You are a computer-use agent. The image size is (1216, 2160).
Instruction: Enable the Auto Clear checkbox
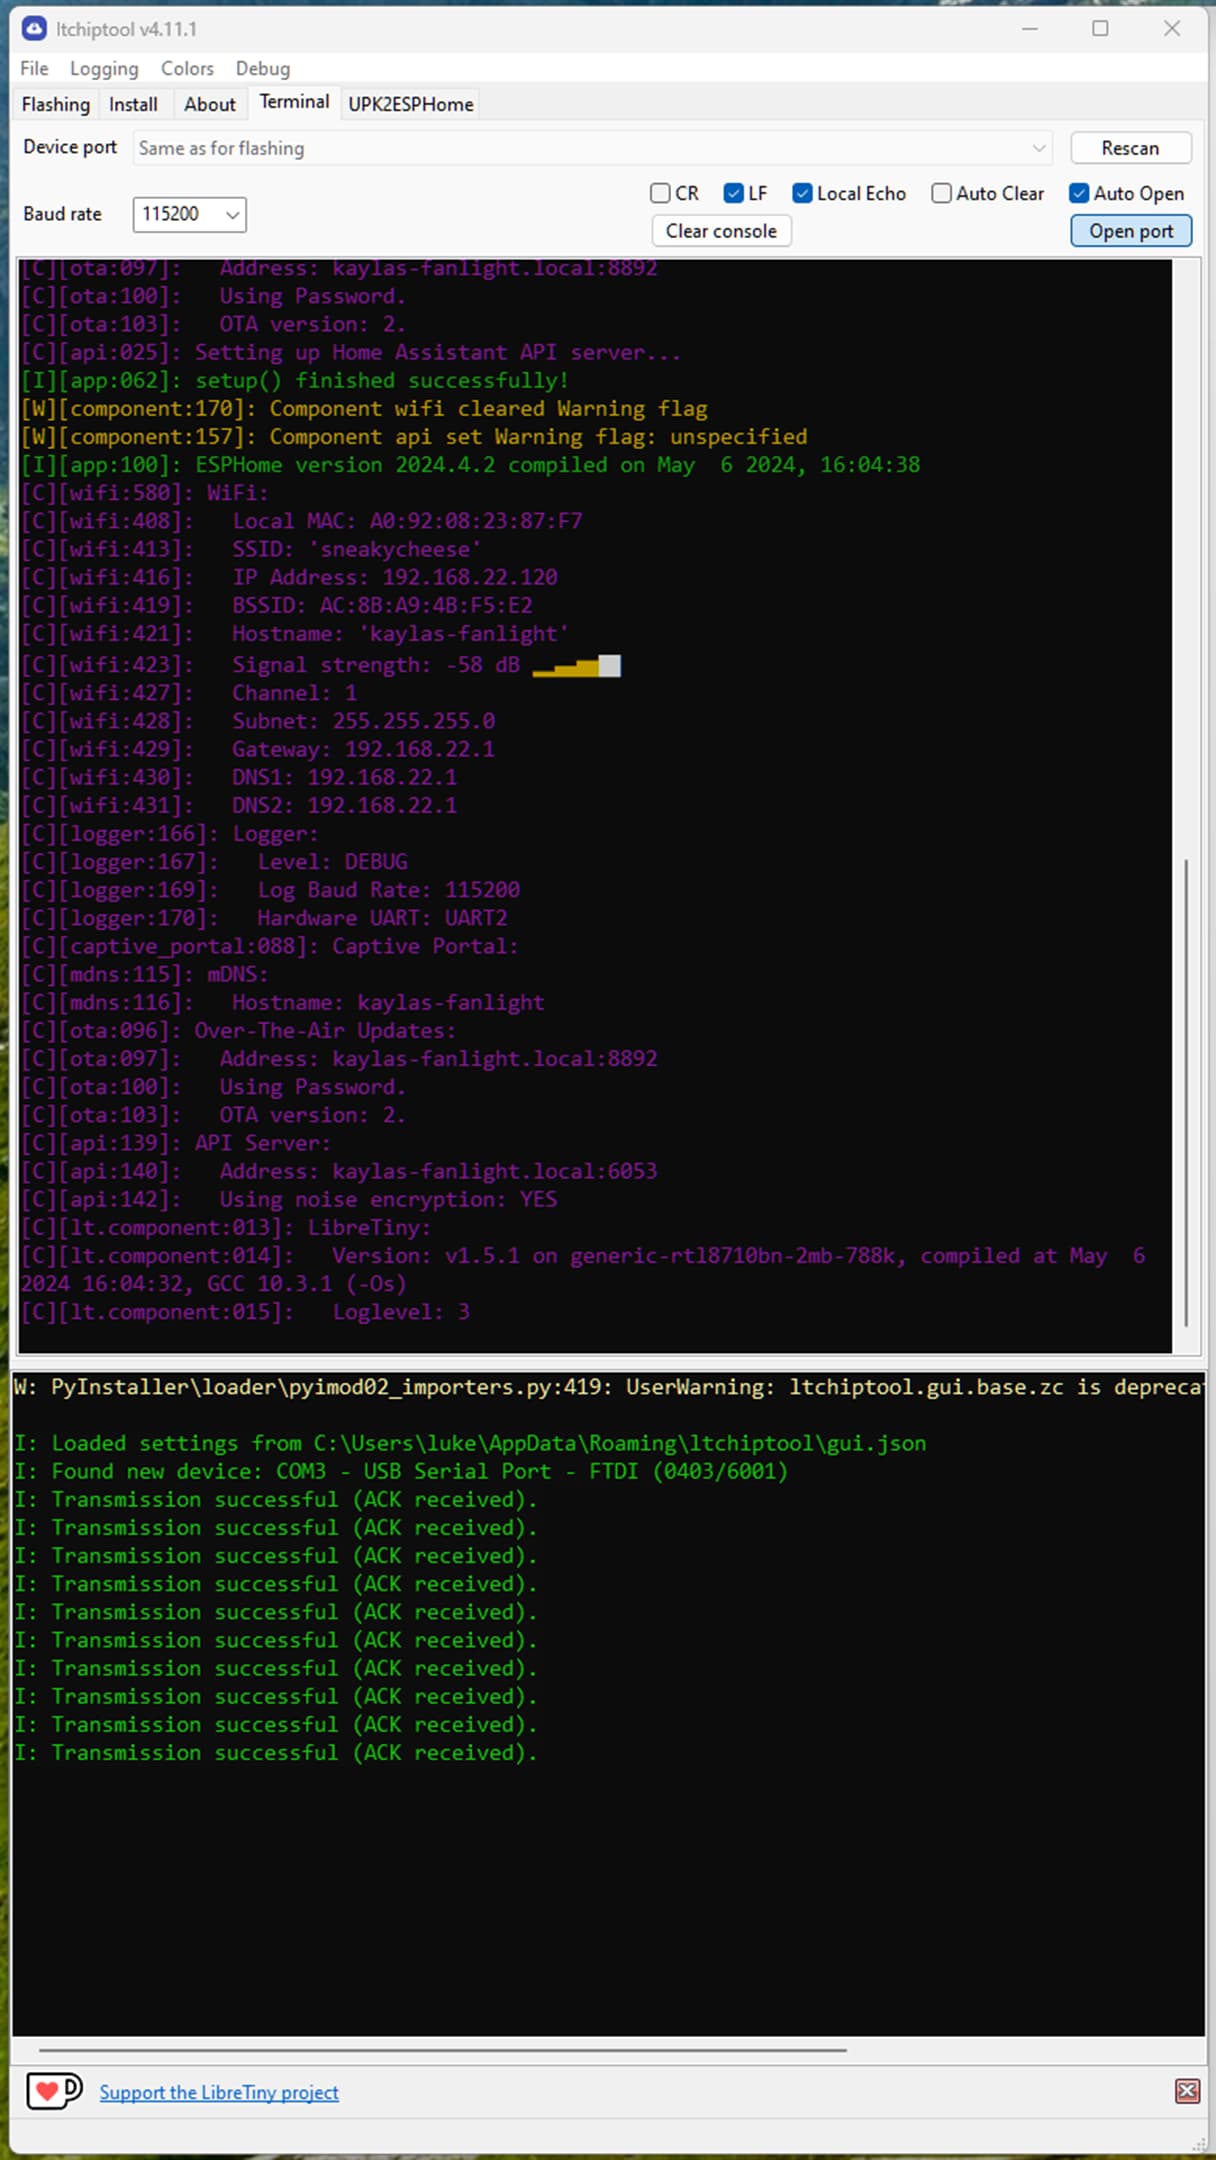coord(987,193)
